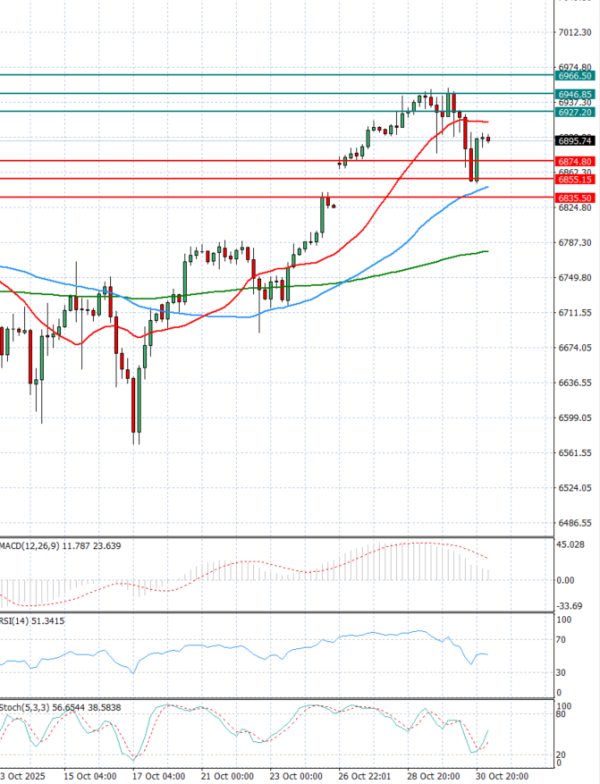Select the current price tag 6895.74
Screen dimensions: 600x784
tap(576, 141)
